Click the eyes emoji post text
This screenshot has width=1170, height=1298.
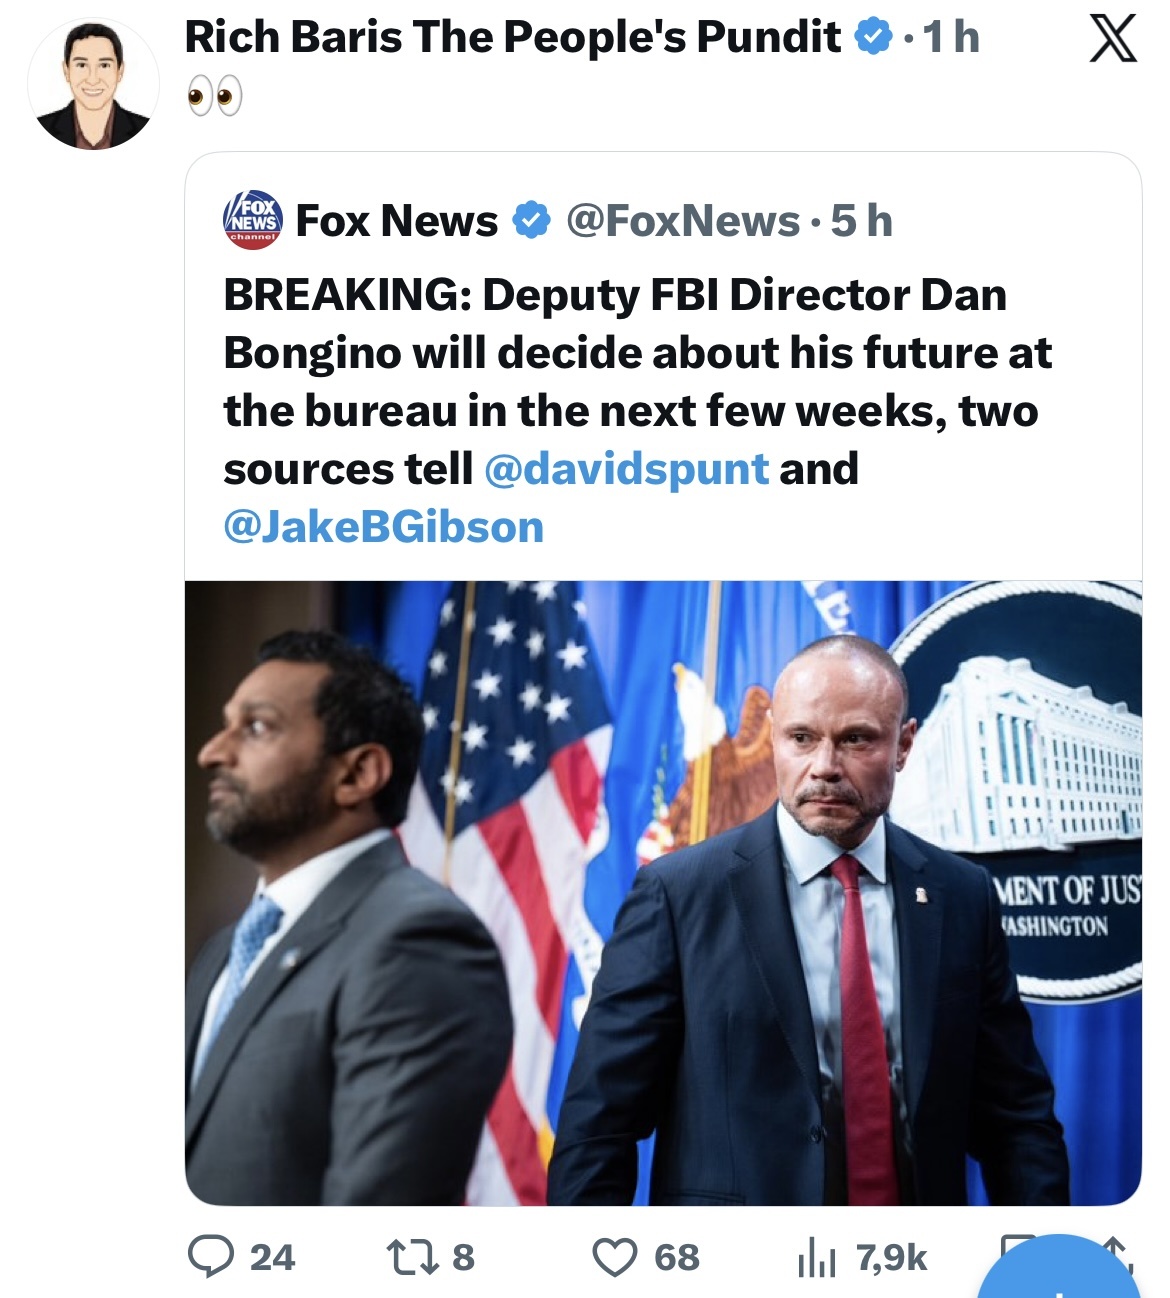click(214, 97)
